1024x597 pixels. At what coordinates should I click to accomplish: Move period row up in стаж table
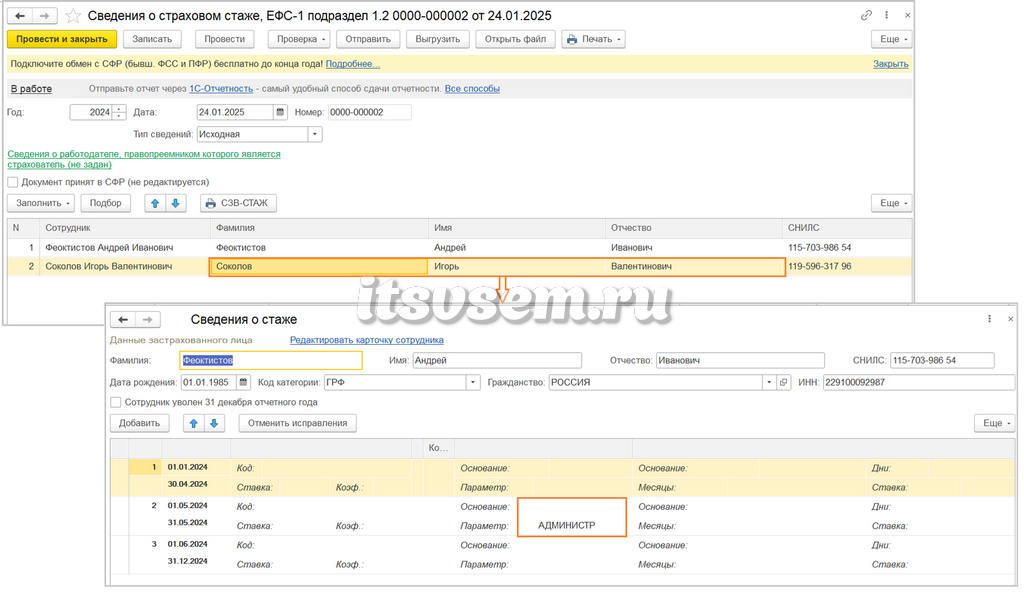(x=193, y=423)
